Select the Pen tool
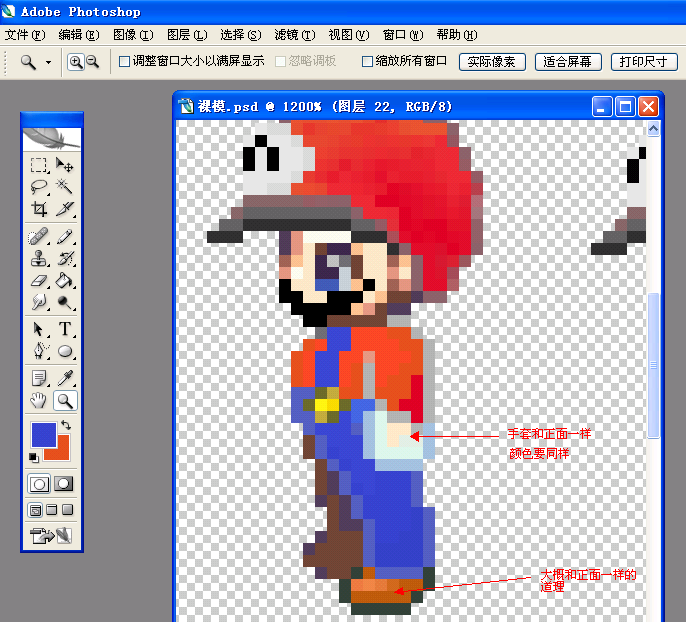Image resolution: width=686 pixels, height=622 pixels. tap(38, 351)
